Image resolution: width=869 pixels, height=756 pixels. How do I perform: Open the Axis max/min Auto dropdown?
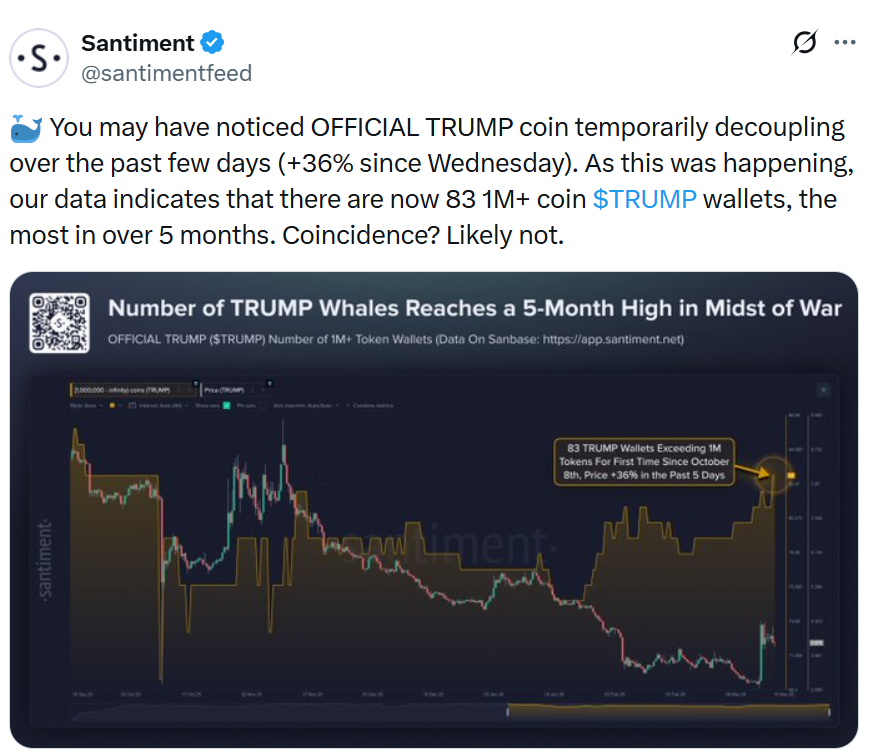tap(305, 407)
